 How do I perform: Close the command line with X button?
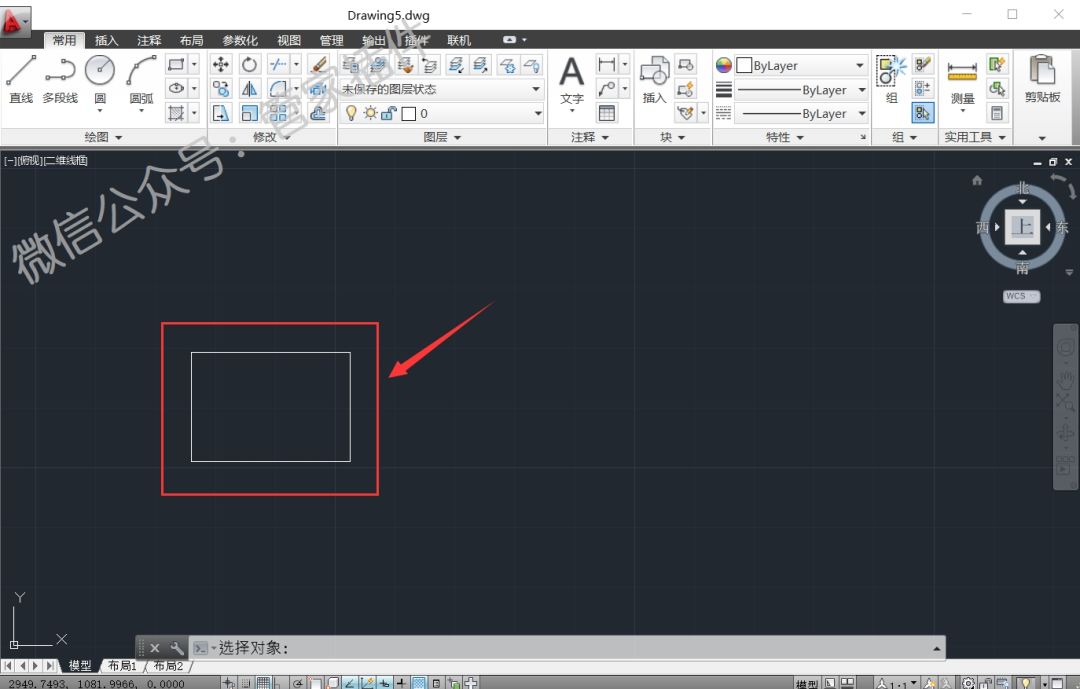pyautogui.click(x=155, y=648)
